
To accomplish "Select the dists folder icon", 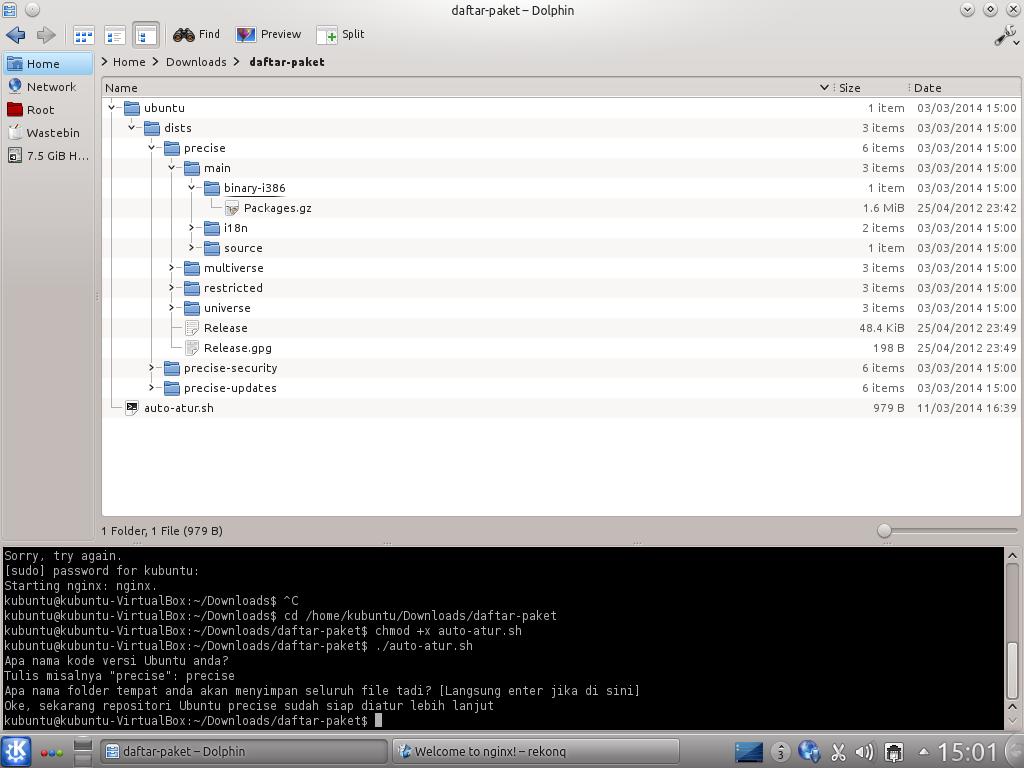I will click(x=152, y=128).
